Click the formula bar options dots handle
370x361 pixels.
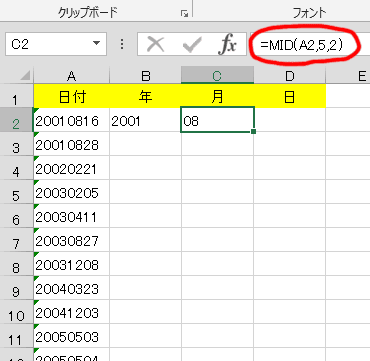[x=122, y=44]
